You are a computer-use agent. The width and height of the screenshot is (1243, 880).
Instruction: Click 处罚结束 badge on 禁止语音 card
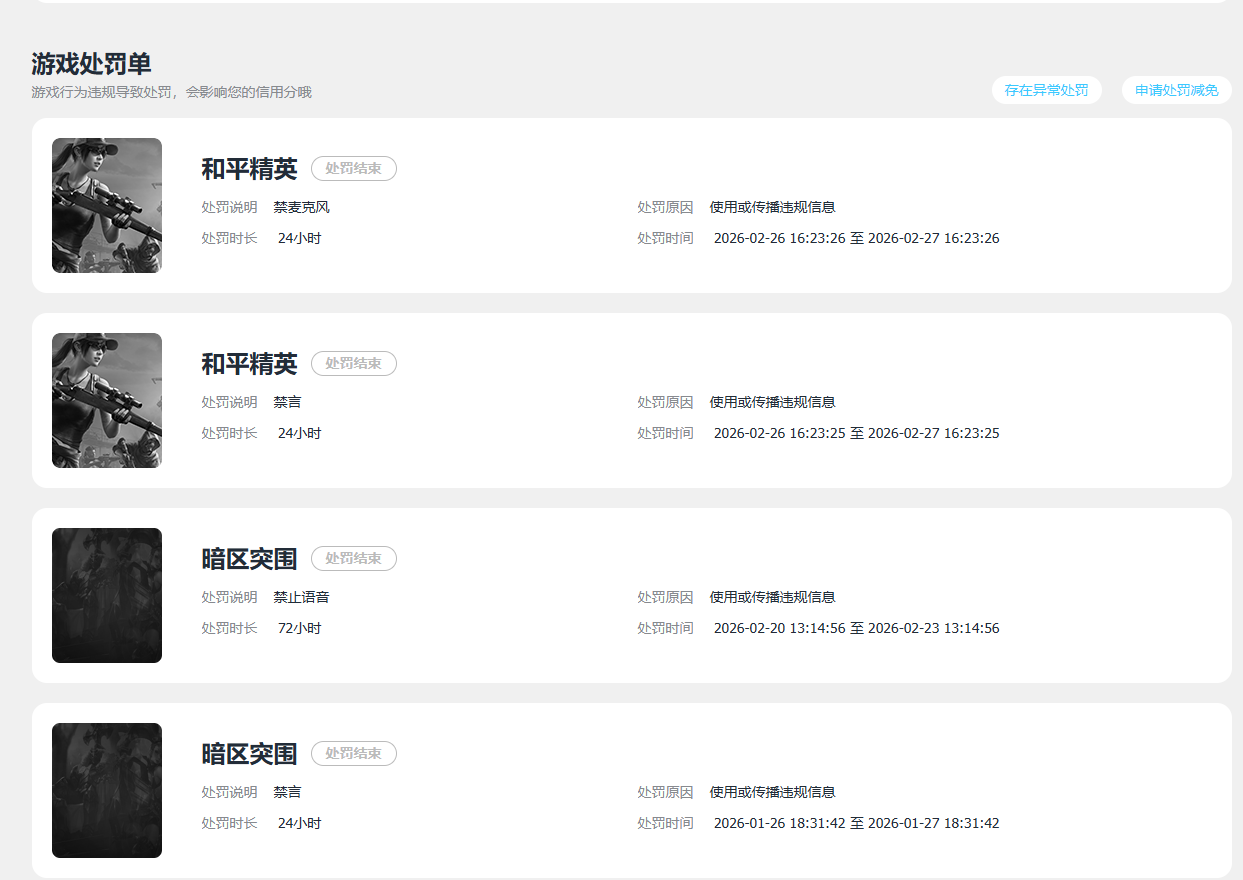point(354,559)
